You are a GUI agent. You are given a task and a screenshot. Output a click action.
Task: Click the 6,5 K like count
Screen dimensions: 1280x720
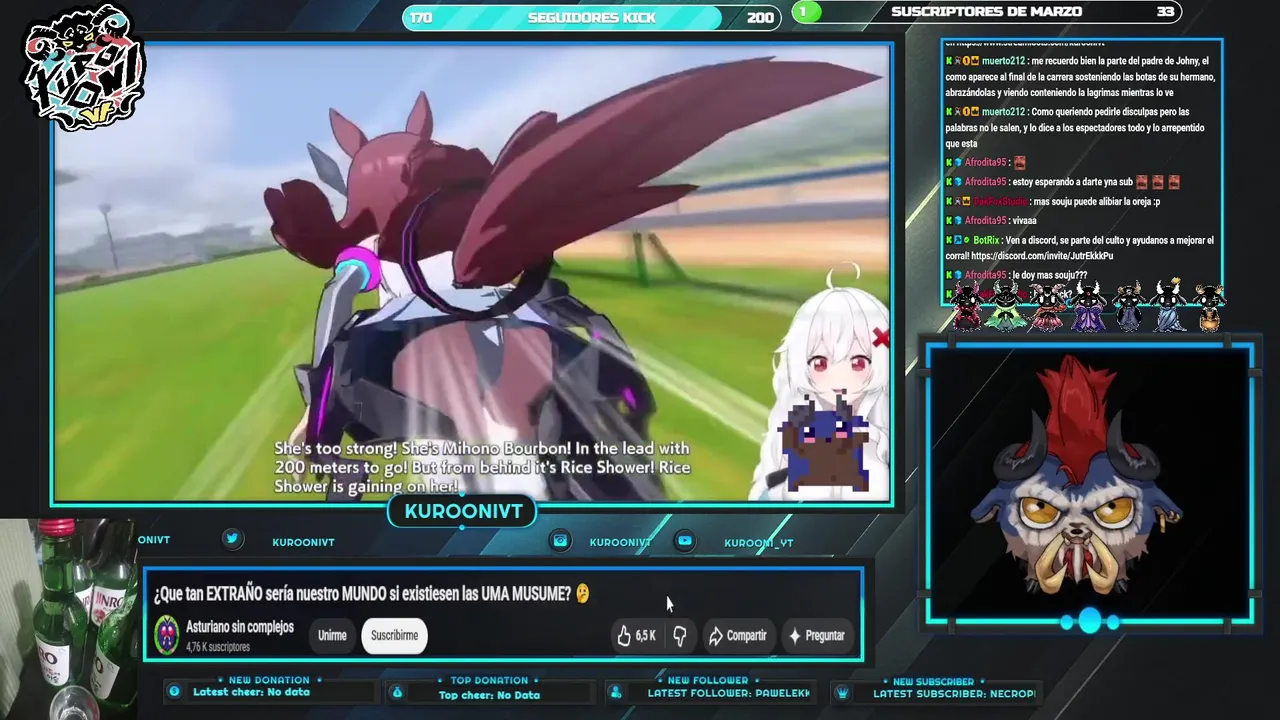645,636
